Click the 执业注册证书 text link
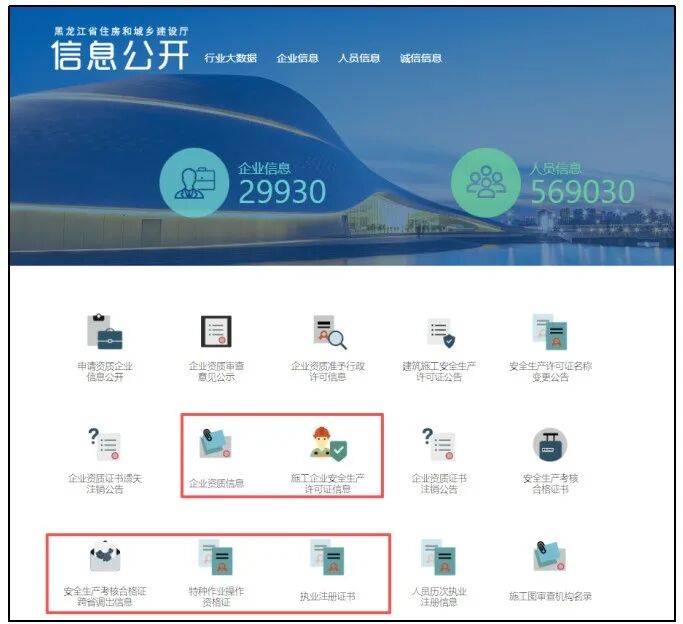Screen dimensions: 683x624 (328, 597)
